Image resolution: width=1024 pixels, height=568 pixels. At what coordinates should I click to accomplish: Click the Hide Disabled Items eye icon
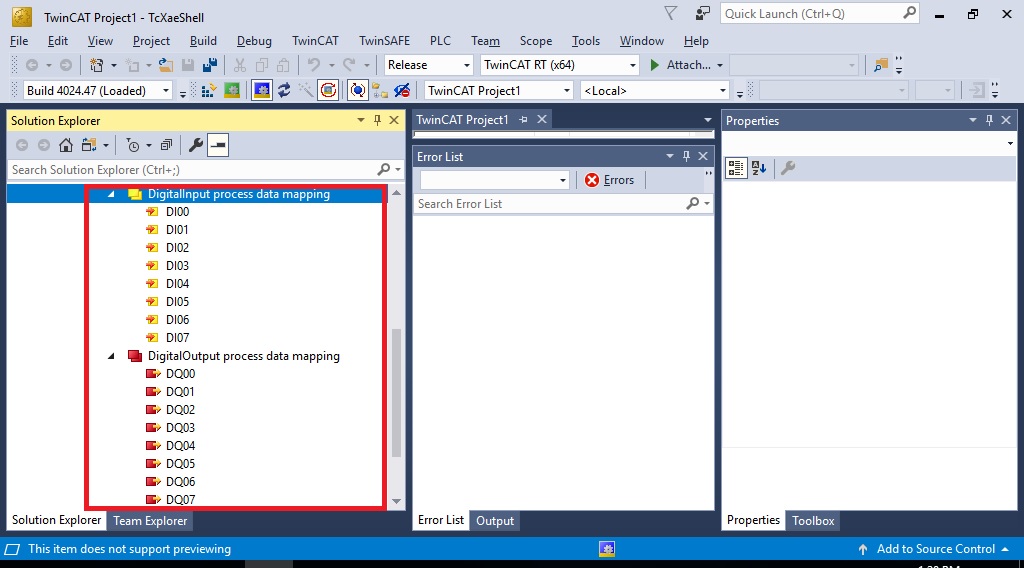(402, 90)
